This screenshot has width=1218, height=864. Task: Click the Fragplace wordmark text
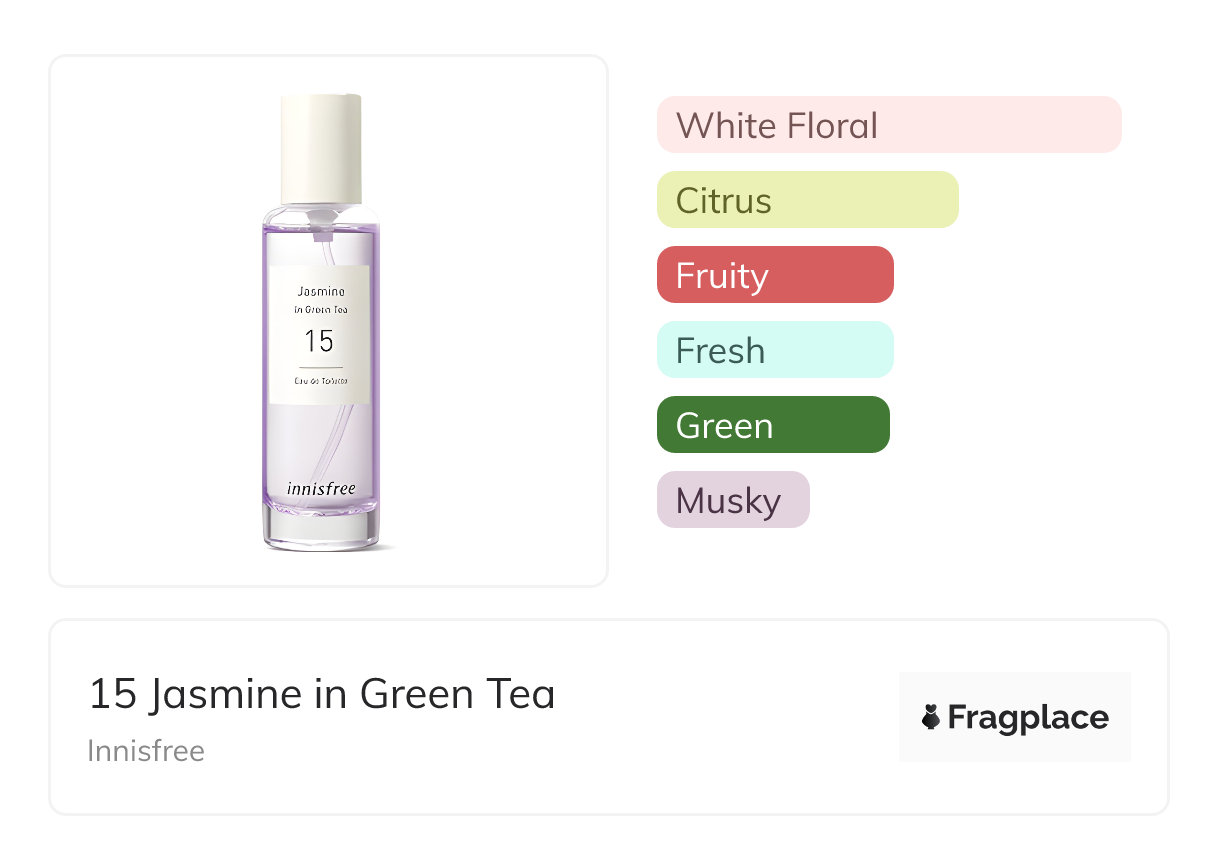pyautogui.click(x=1028, y=718)
